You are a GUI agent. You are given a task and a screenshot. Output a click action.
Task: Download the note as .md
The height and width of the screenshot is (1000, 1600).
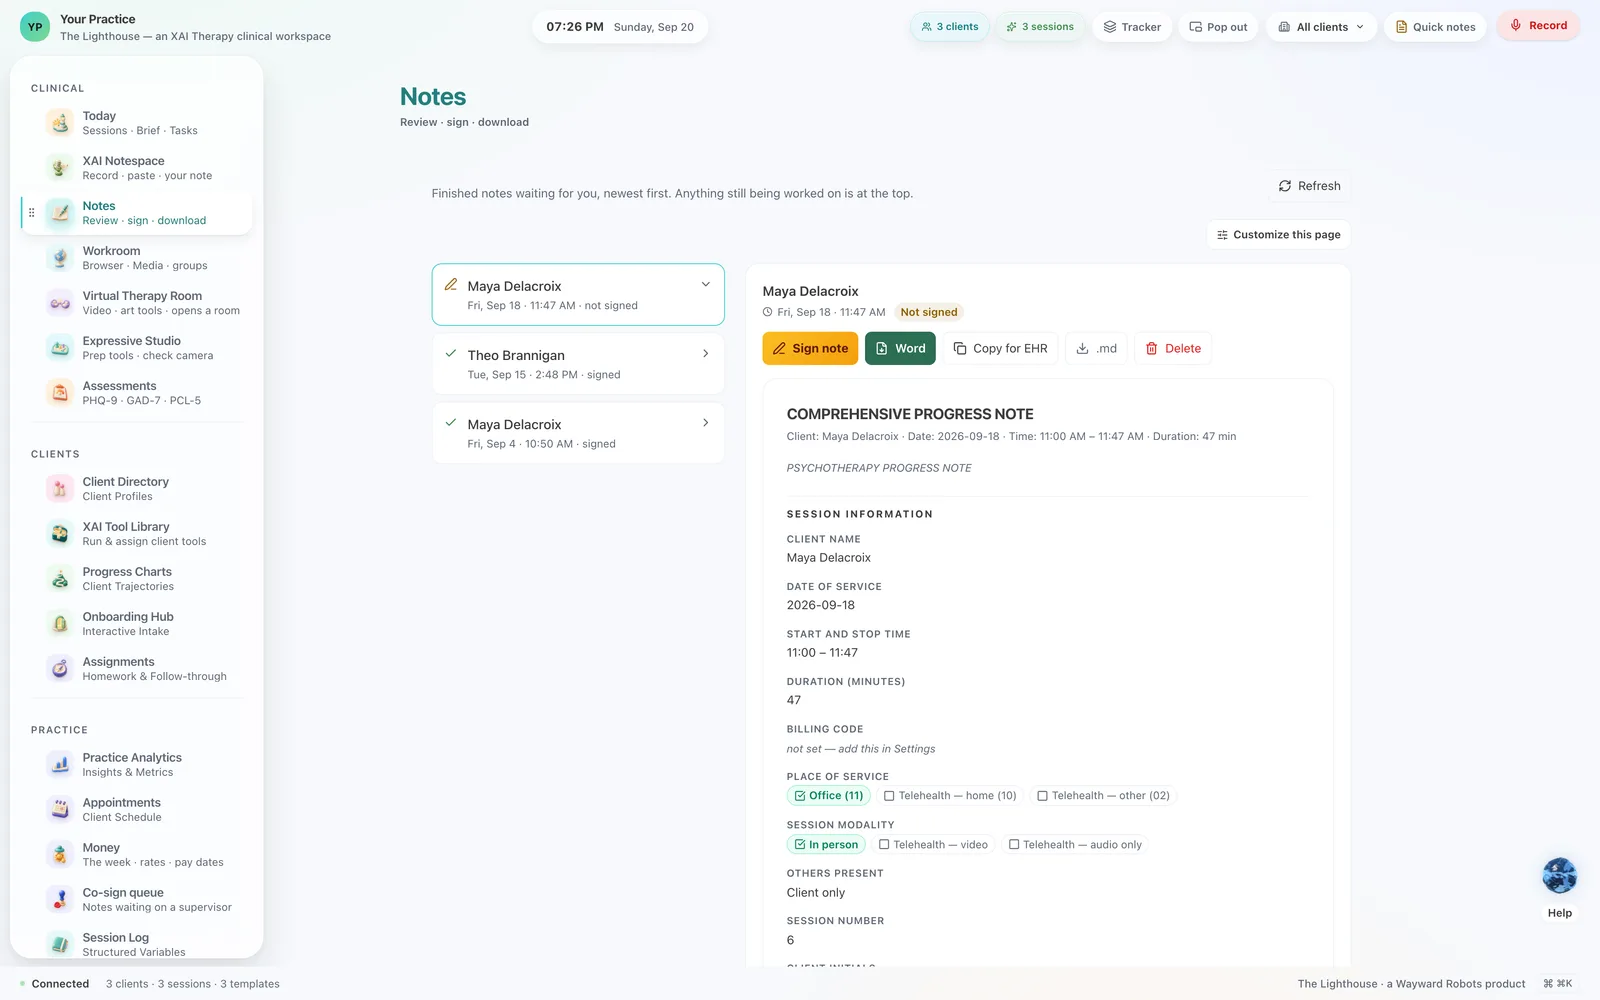[x=1097, y=348]
